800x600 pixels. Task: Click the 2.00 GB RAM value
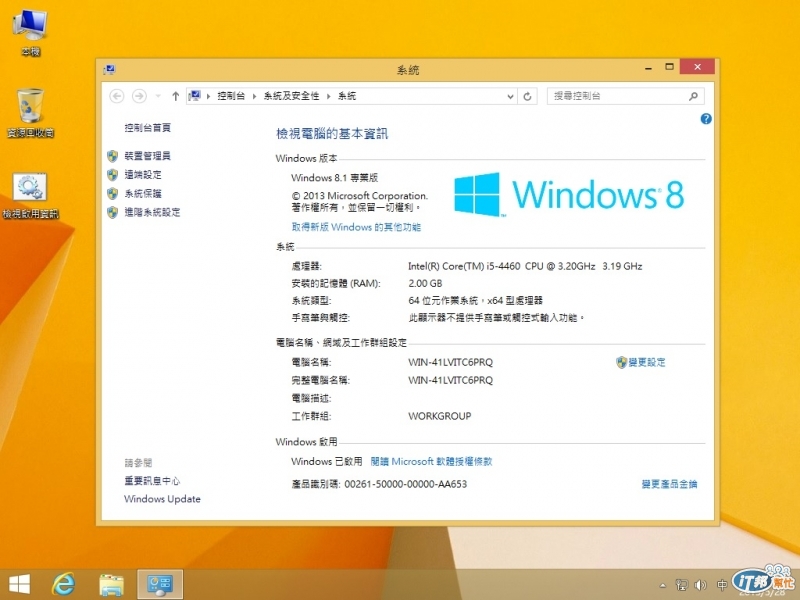pyautogui.click(x=425, y=283)
